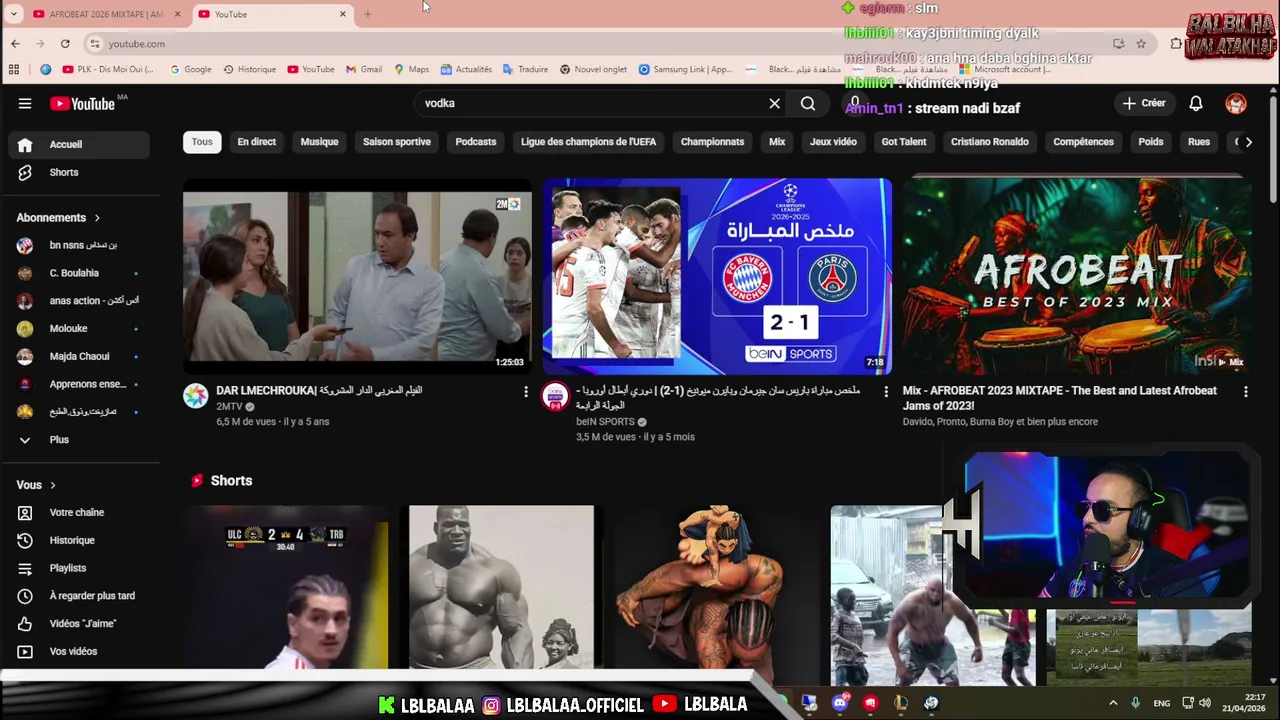This screenshot has height=720, width=1280.
Task: Select the Compétences chip
Action: [1083, 142]
